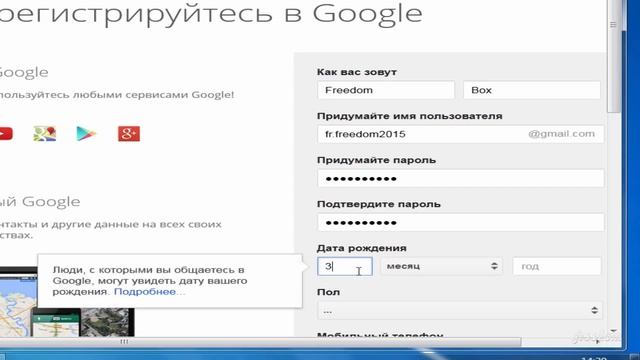Open the month dropdown under Дата рождения
Viewport: 640px width, 360px height.
point(441,266)
